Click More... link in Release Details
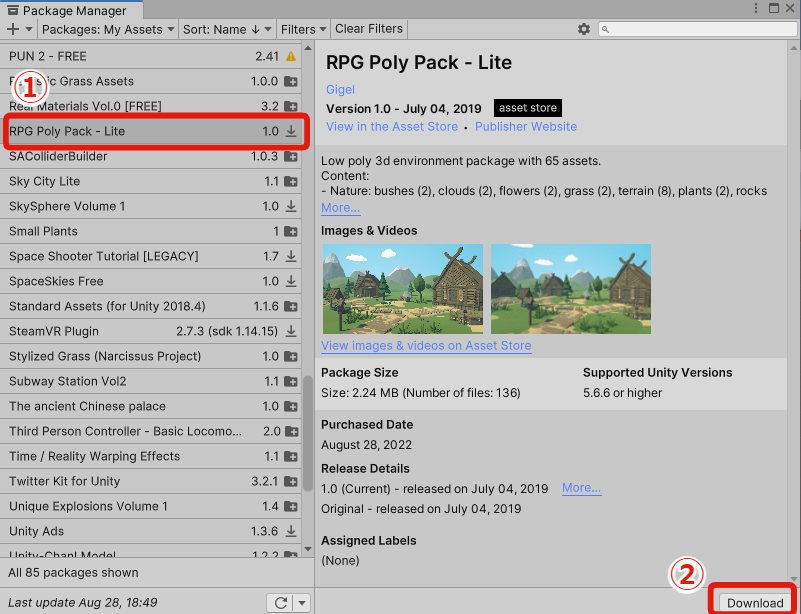Screen dimensions: 801x614 tap(581, 488)
